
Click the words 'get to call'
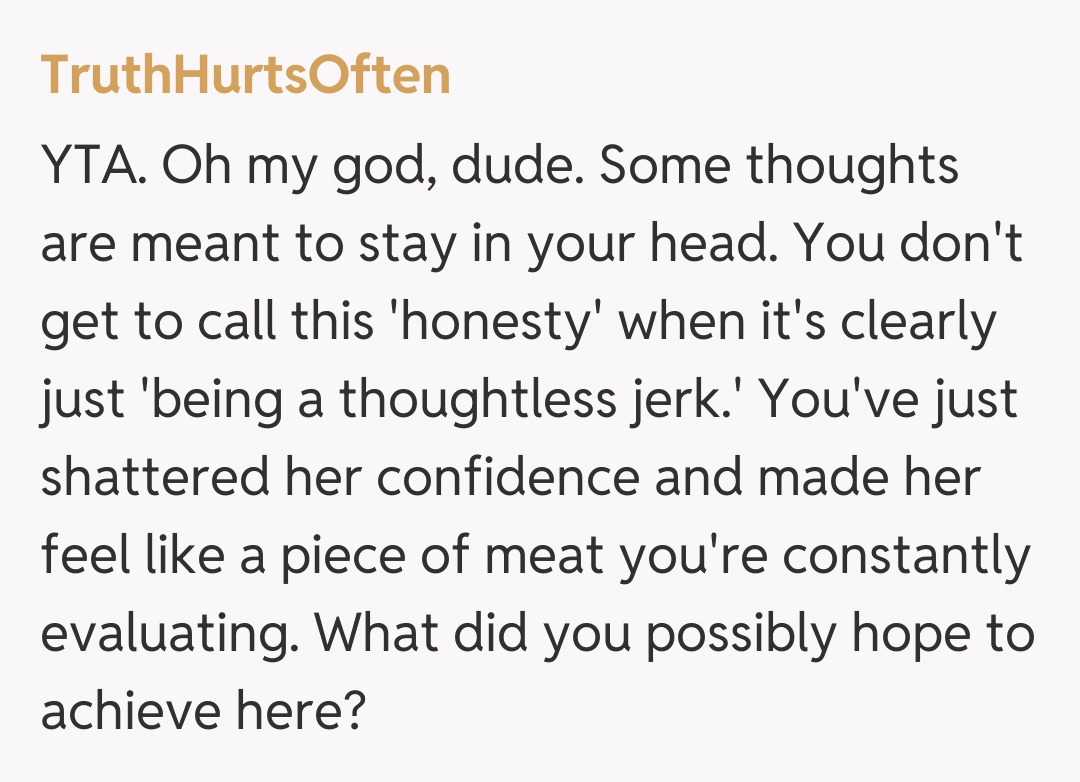140,323
